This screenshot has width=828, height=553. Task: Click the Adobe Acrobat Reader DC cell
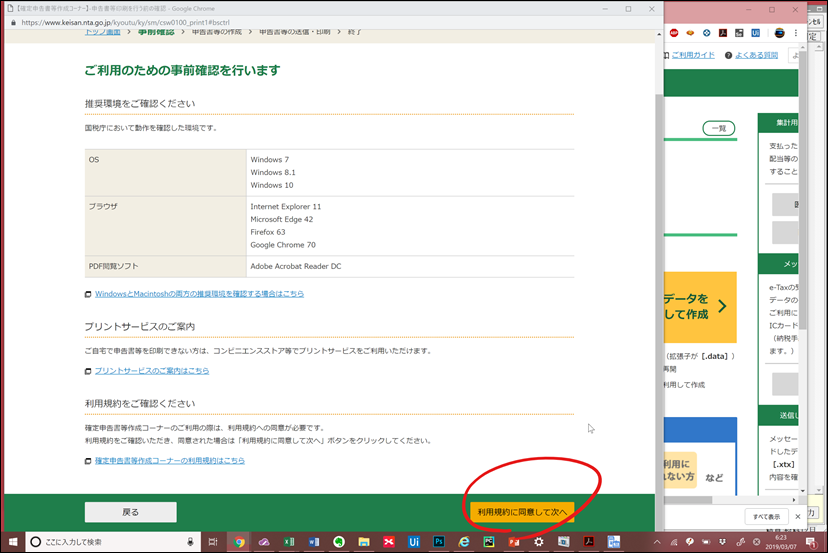(x=410, y=266)
